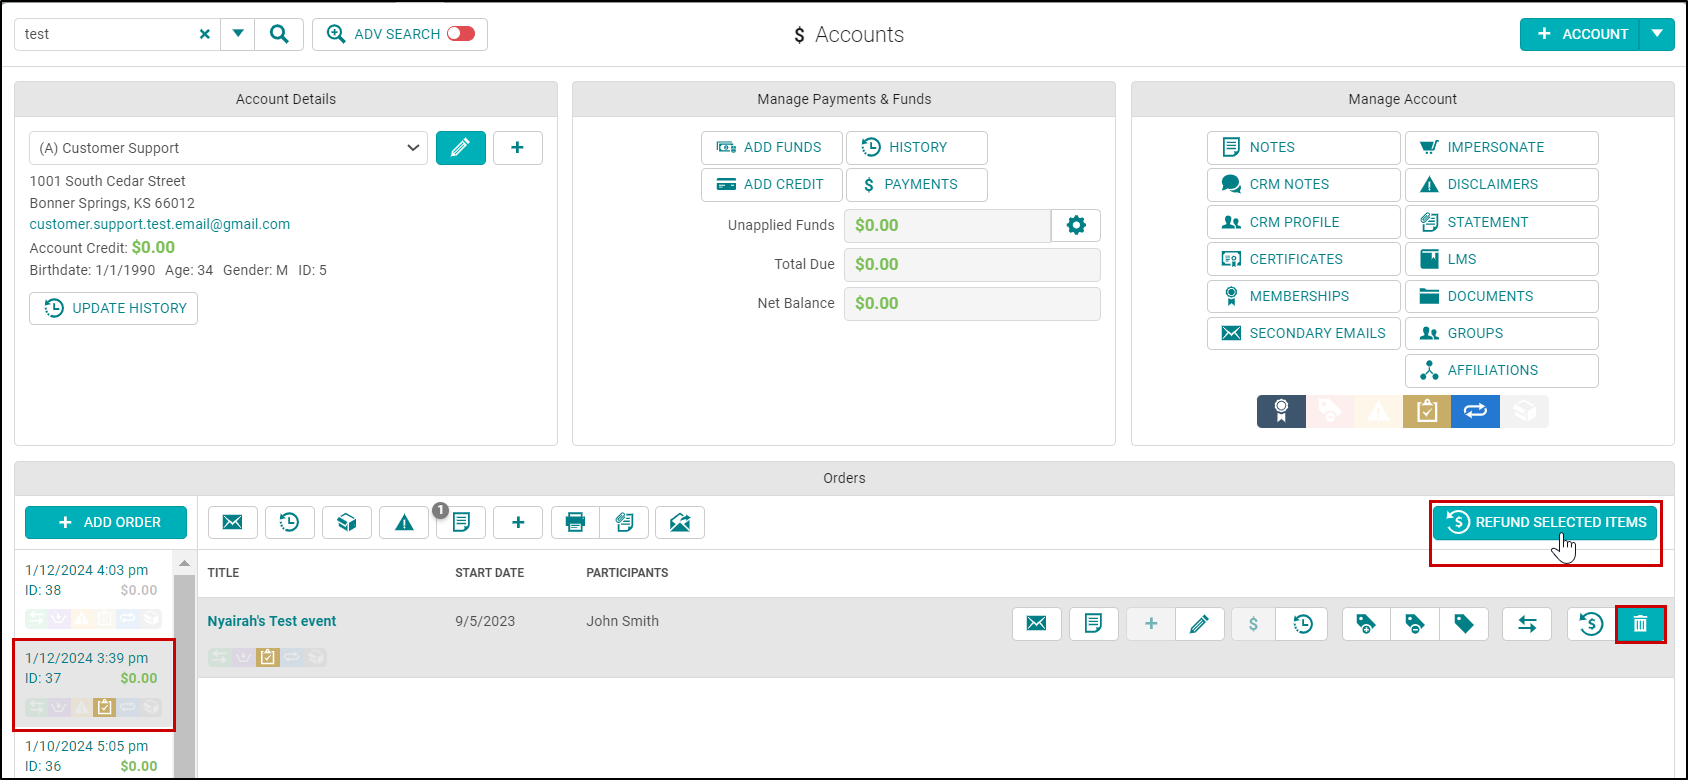
Task: Click ADD FUNDS
Action: tap(771, 147)
